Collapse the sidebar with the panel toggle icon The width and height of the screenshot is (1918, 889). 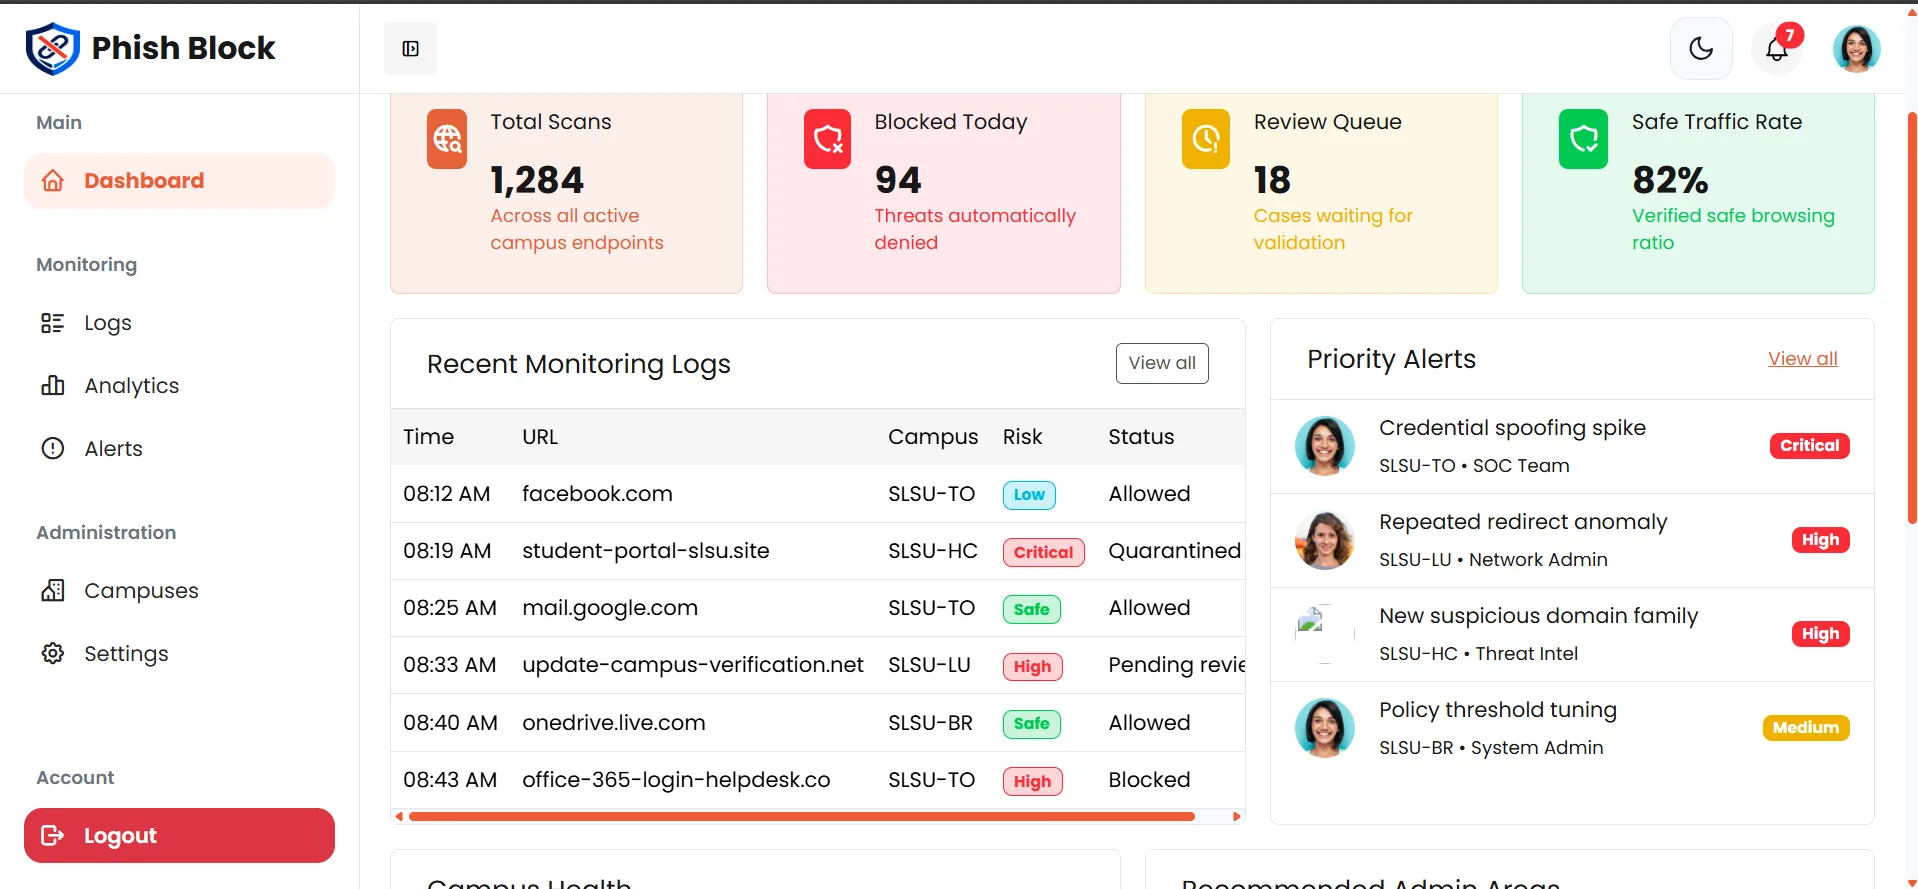pos(410,48)
